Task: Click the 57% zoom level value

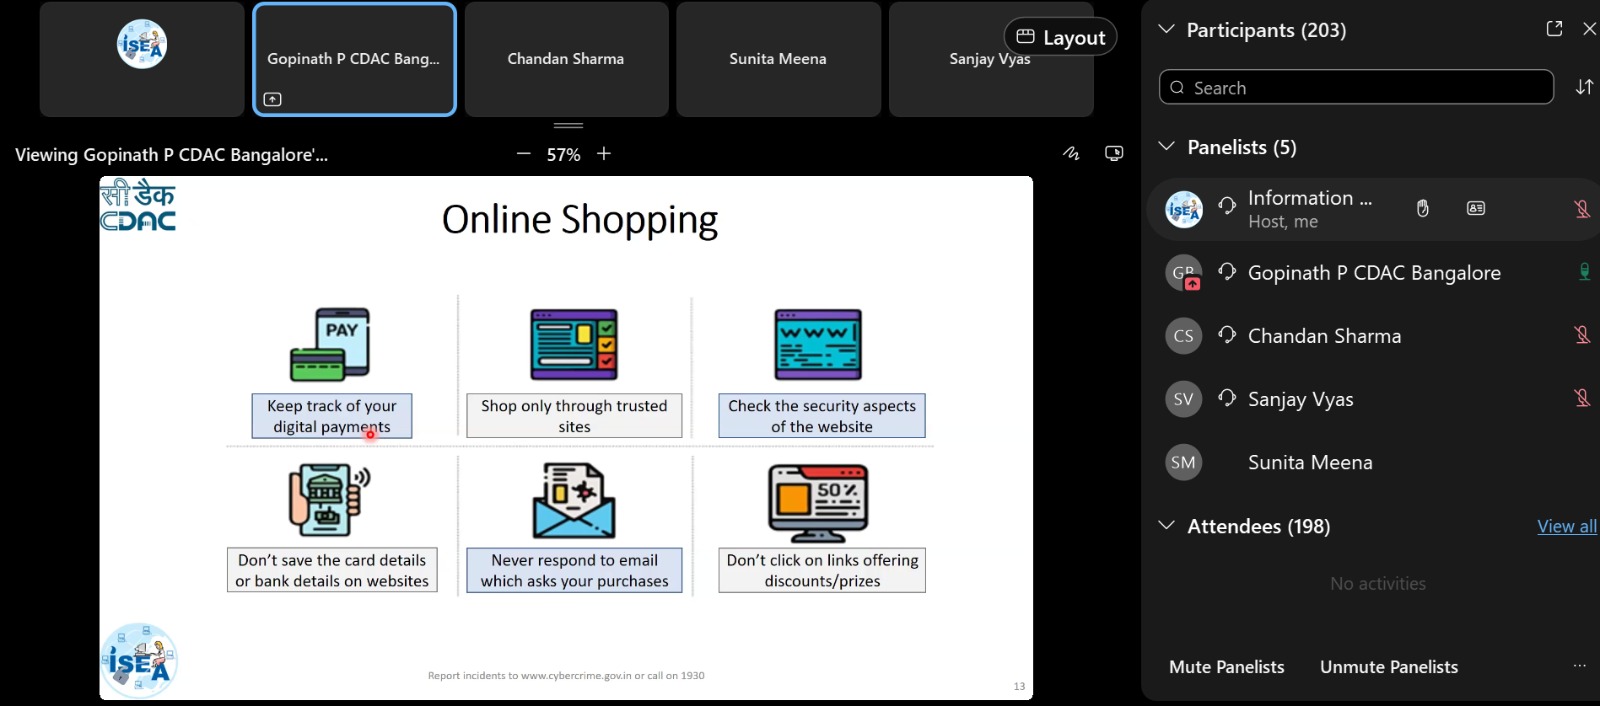Action: click(x=563, y=155)
